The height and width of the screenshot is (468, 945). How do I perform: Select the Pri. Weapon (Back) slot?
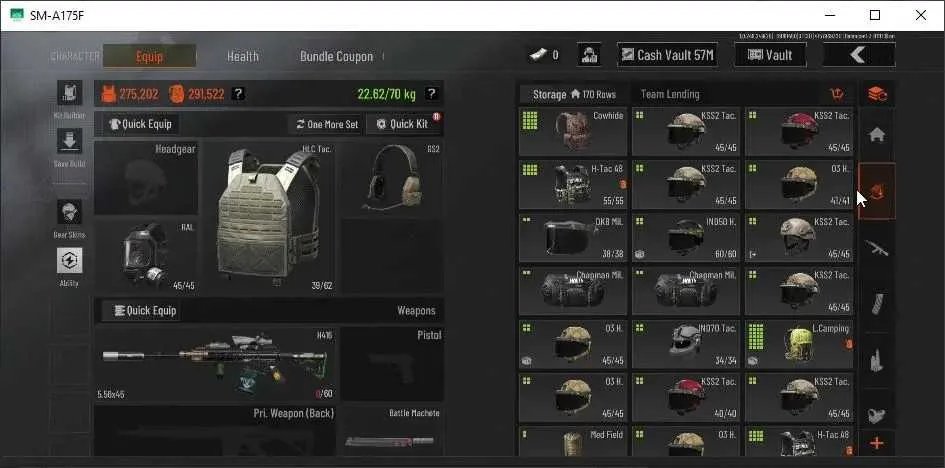click(x=216, y=431)
